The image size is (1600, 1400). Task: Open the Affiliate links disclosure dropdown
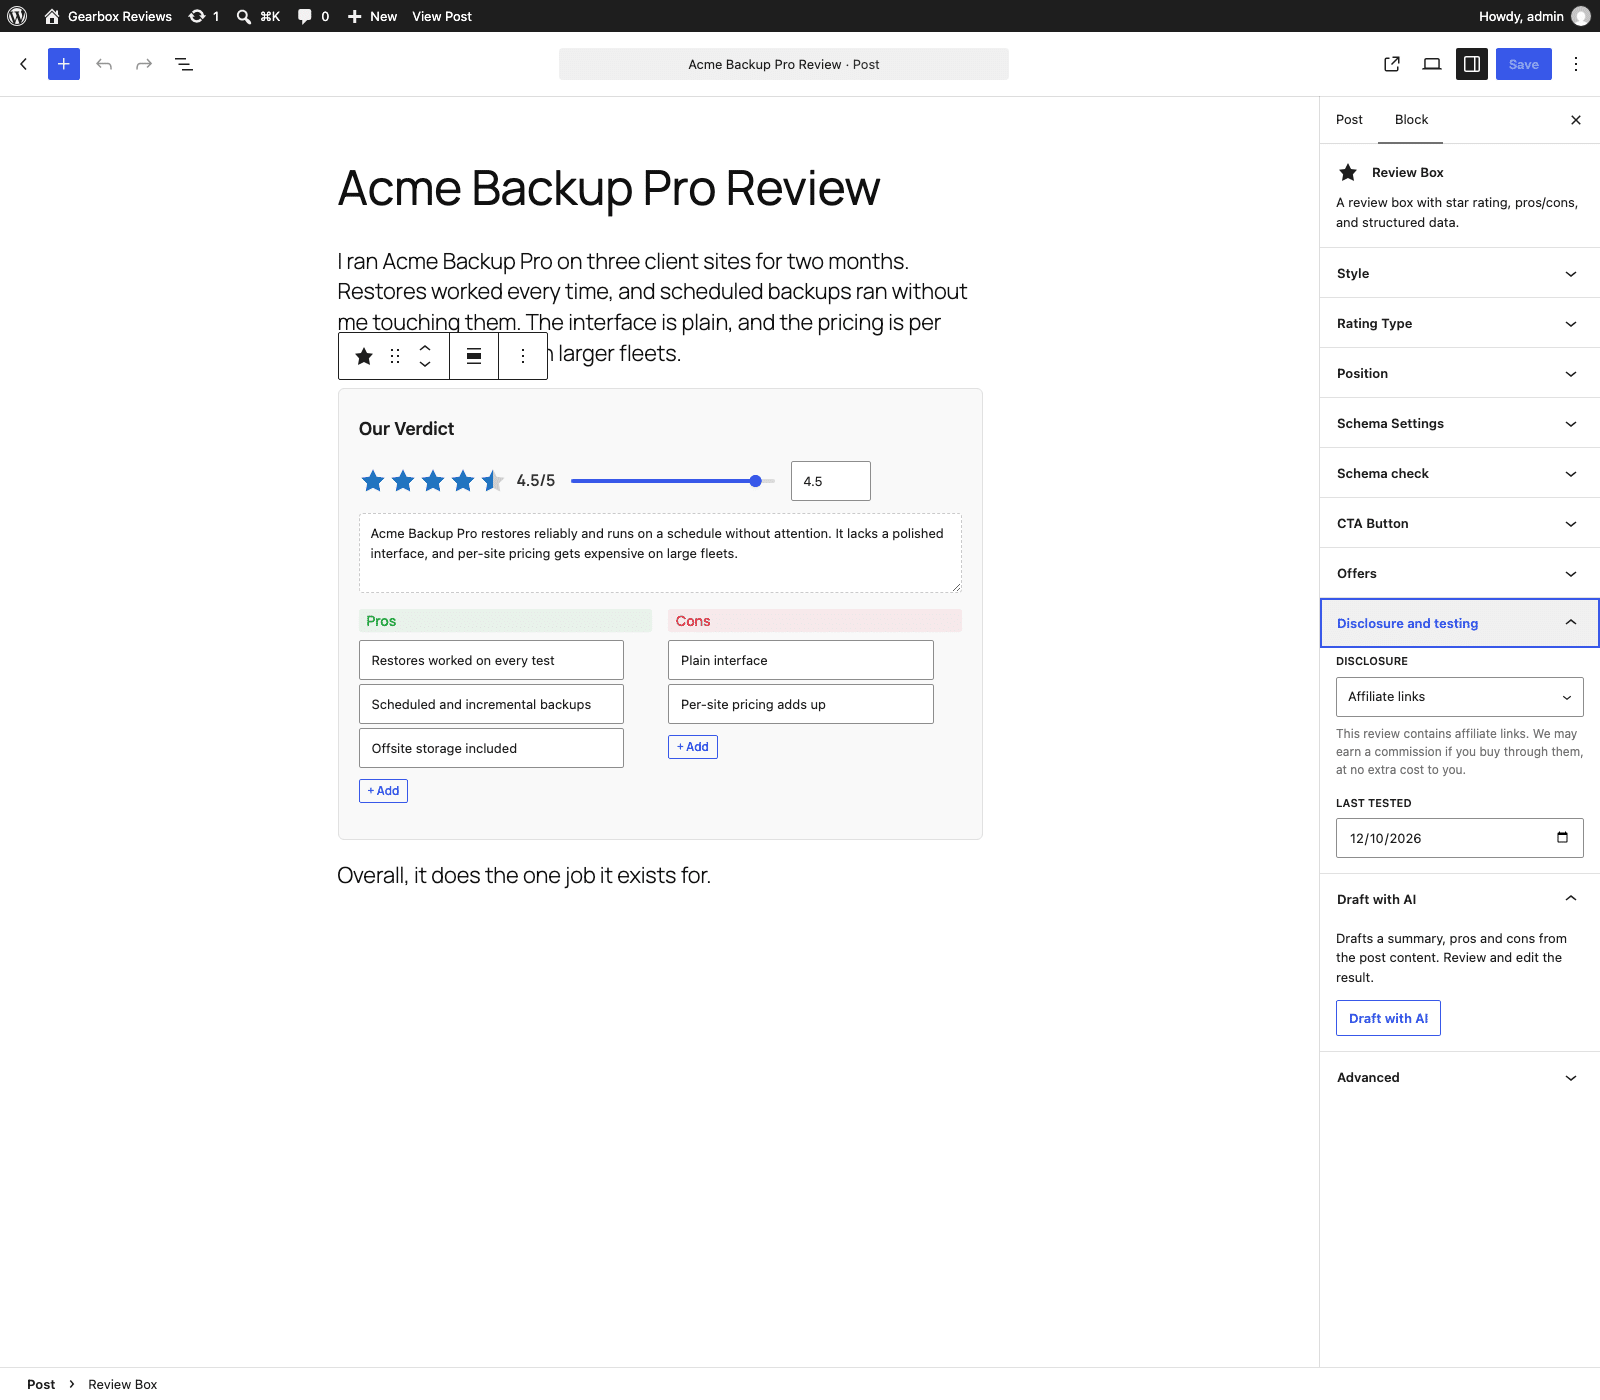[x=1460, y=697]
